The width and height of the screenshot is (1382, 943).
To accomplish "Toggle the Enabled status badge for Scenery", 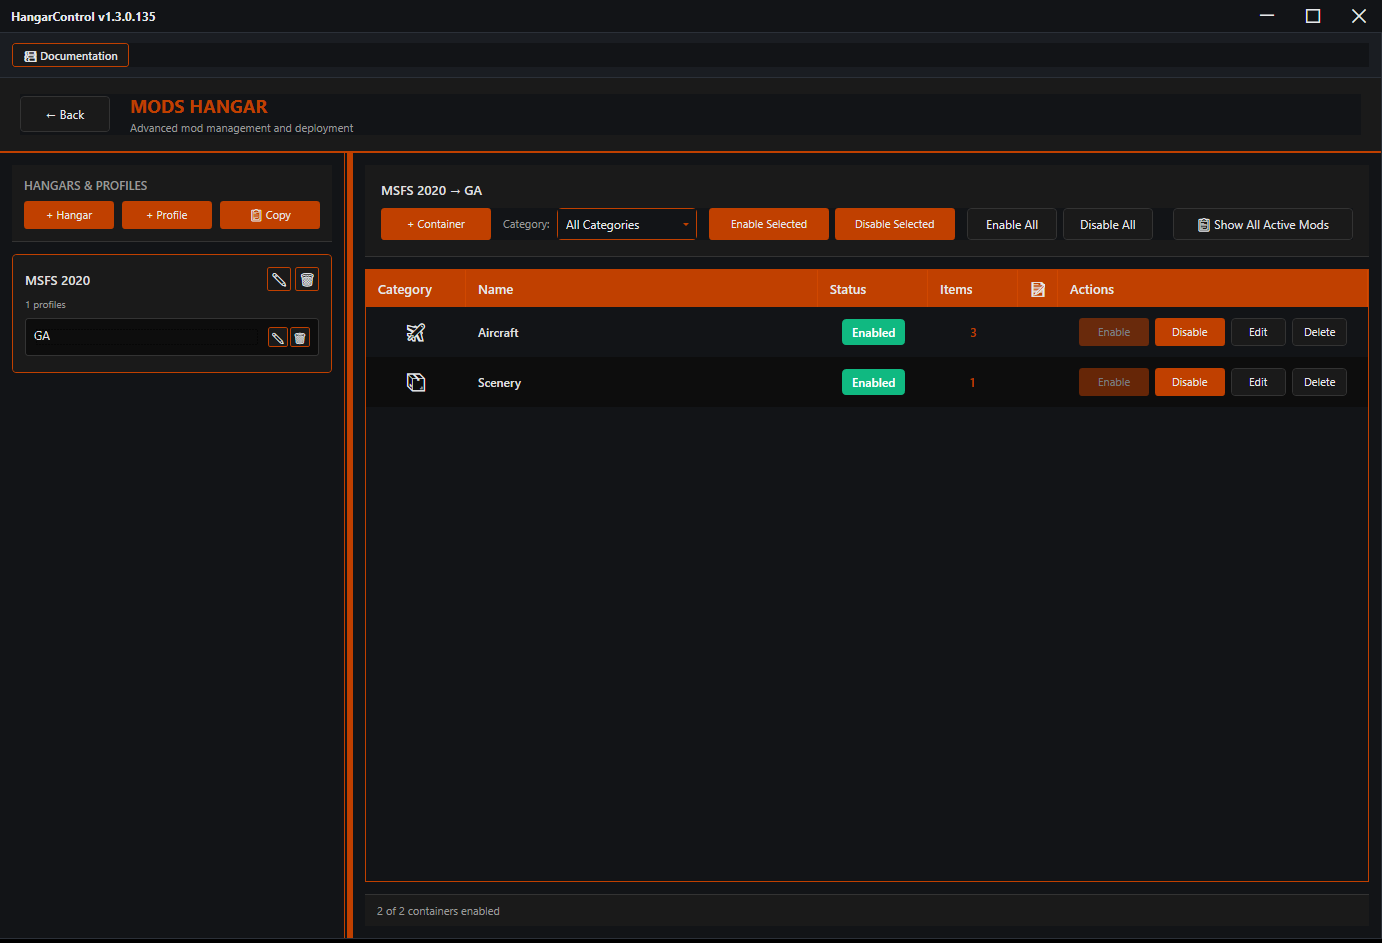I will pyautogui.click(x=873, y=382).
